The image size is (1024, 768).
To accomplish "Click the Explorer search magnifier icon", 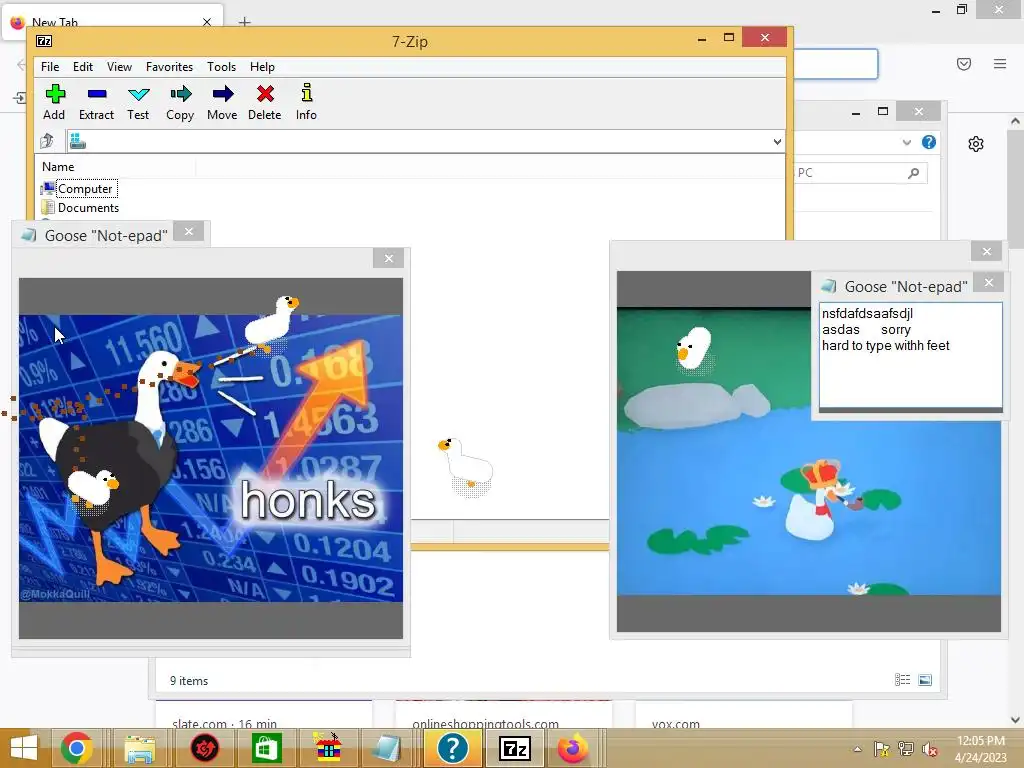I will [914, 173].
